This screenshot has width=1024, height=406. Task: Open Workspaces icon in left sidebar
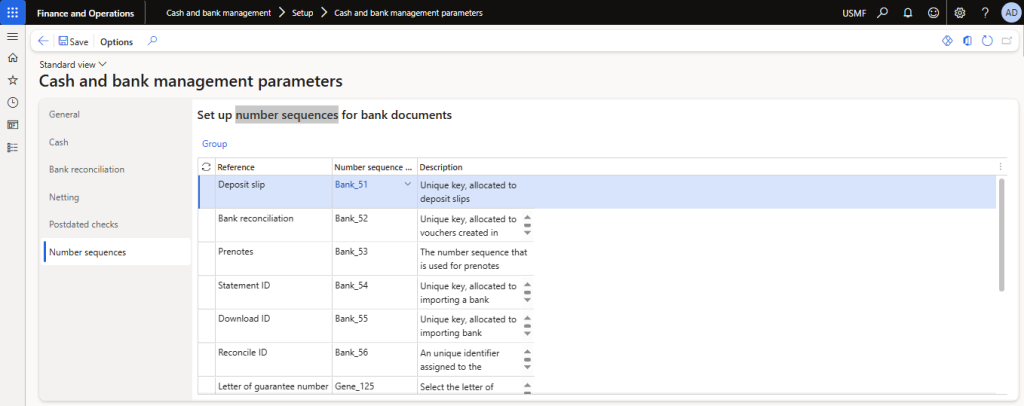pos(12,124)
